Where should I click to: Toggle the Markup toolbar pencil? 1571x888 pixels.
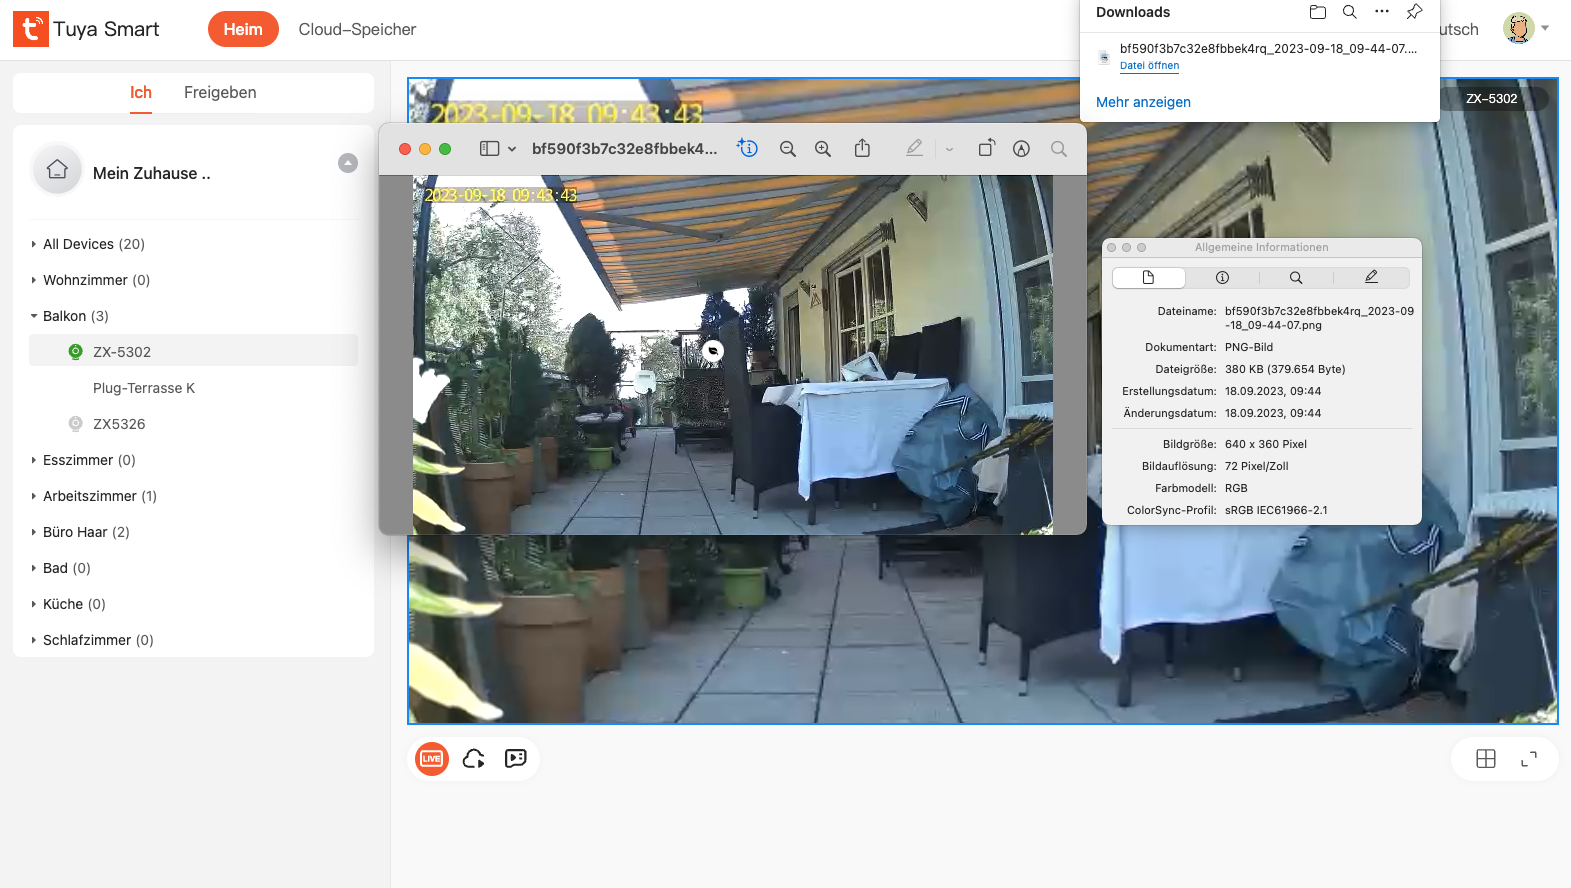click(914, 149)
